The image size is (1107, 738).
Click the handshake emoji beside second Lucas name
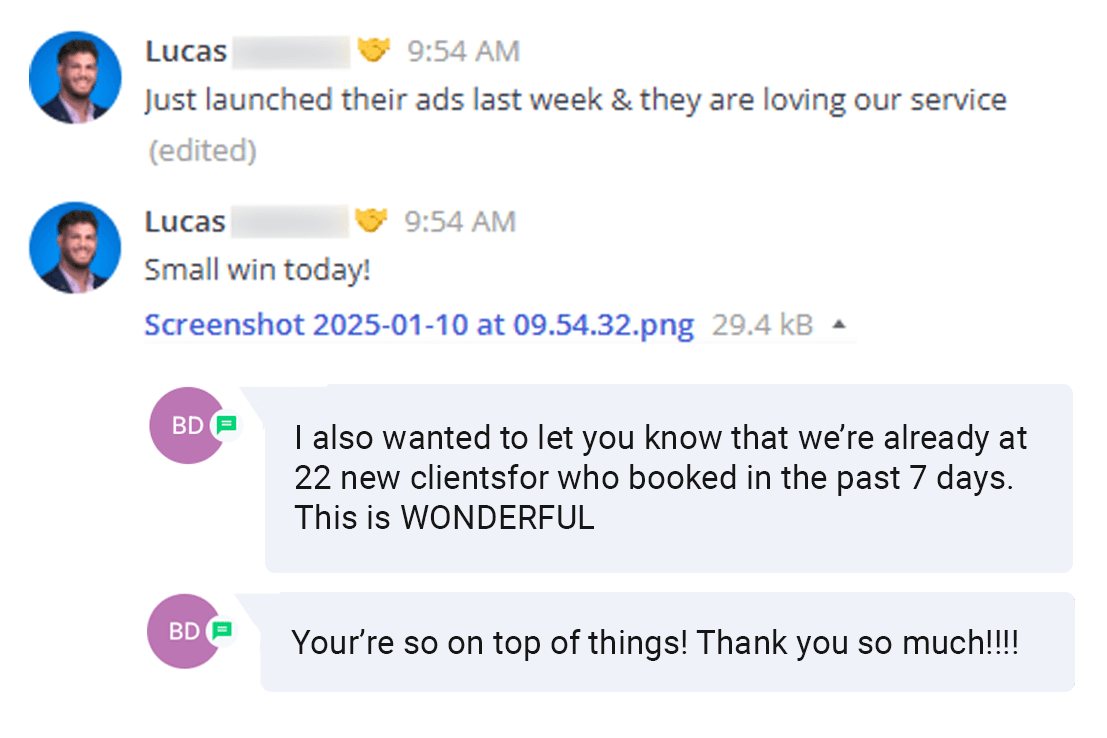point(371,220)
